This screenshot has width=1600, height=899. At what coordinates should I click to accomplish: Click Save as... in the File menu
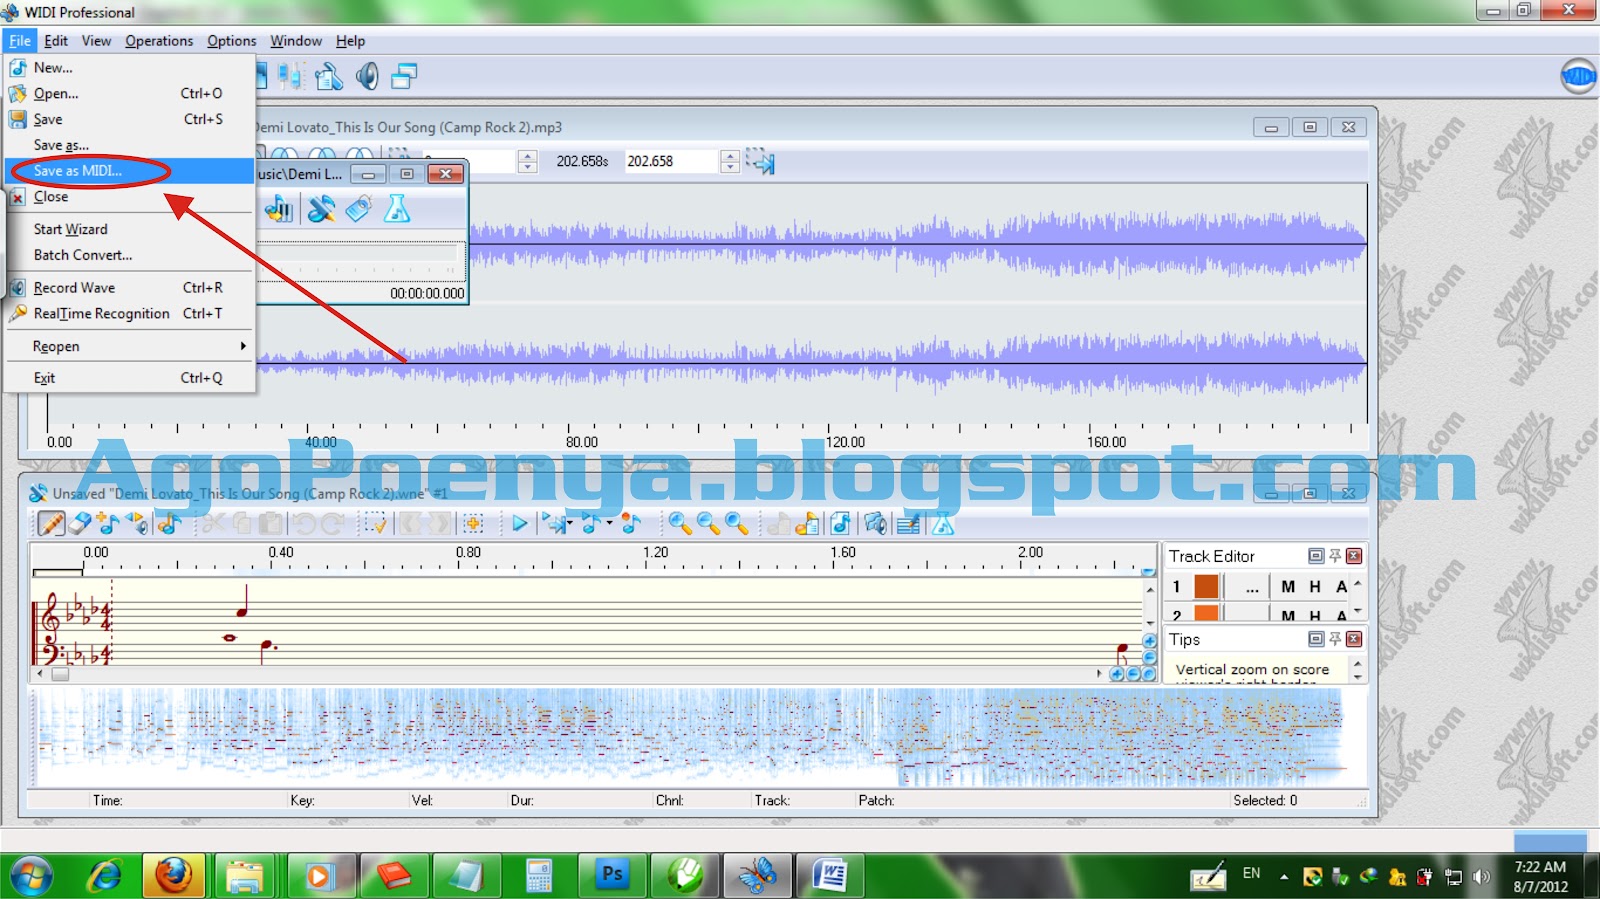click(129, 145)
